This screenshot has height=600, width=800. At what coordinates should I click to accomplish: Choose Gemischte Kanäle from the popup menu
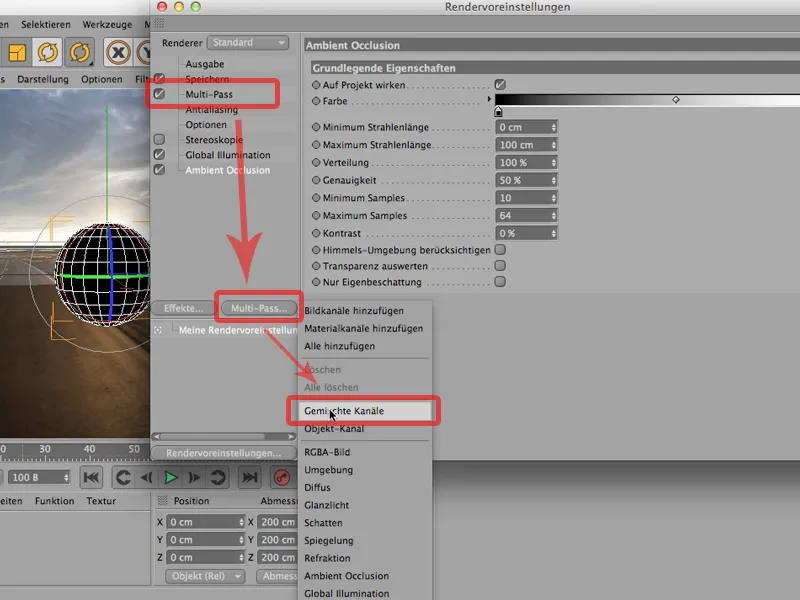[364, 411]
